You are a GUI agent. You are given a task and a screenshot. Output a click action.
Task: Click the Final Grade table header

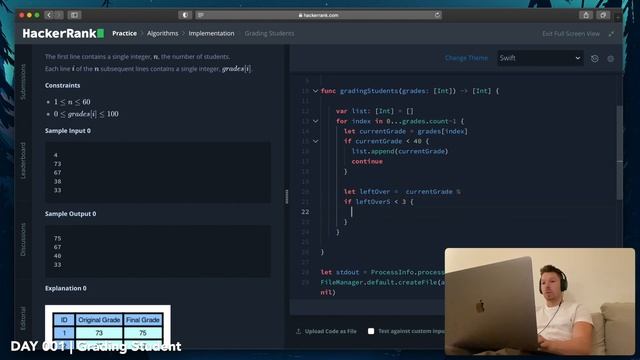coord(143,320)
